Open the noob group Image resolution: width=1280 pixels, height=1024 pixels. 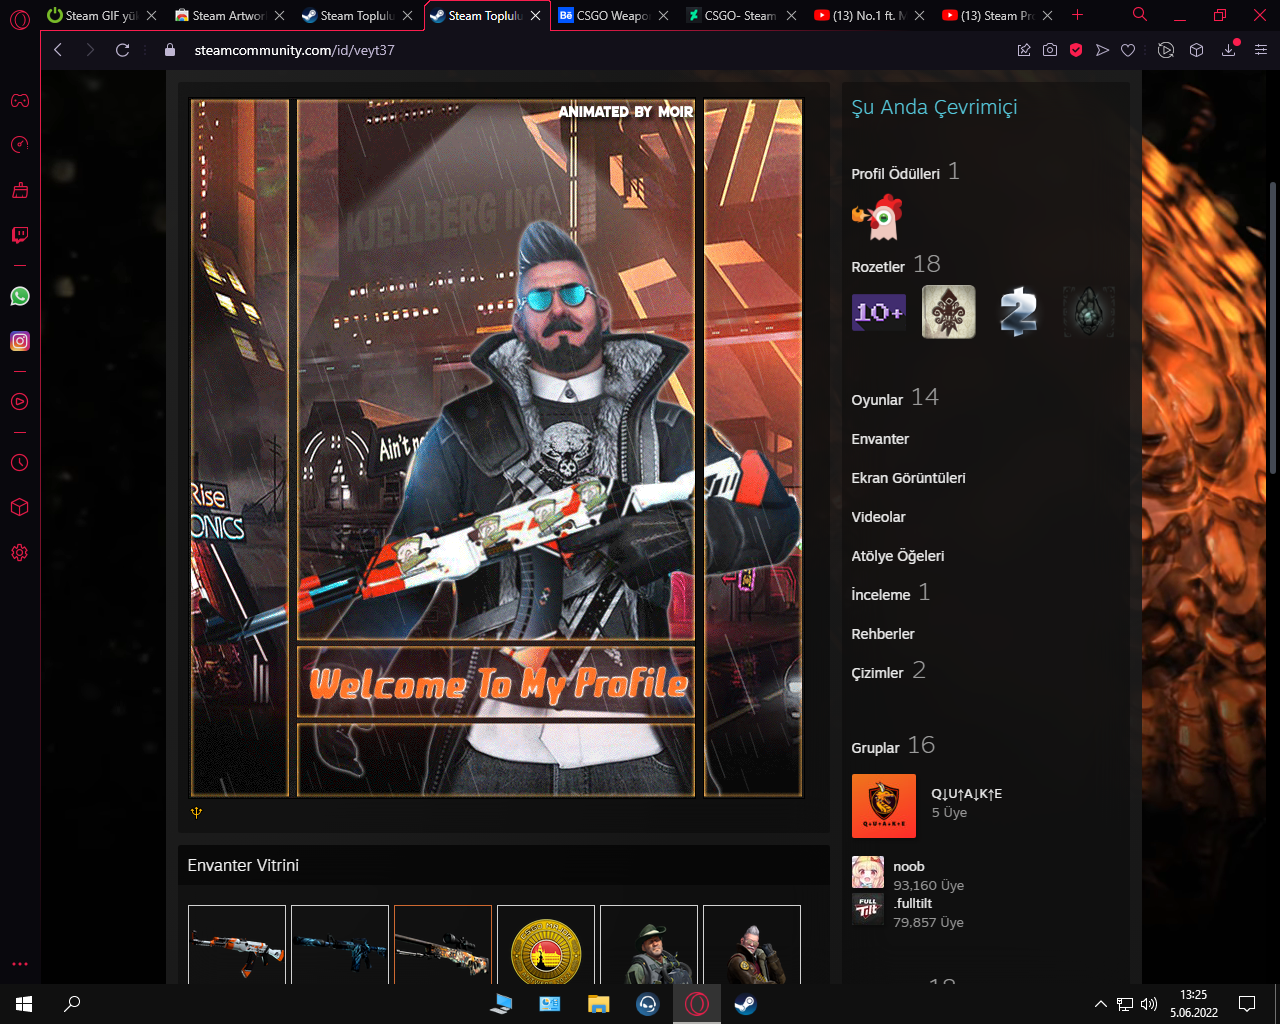(909, 867)
